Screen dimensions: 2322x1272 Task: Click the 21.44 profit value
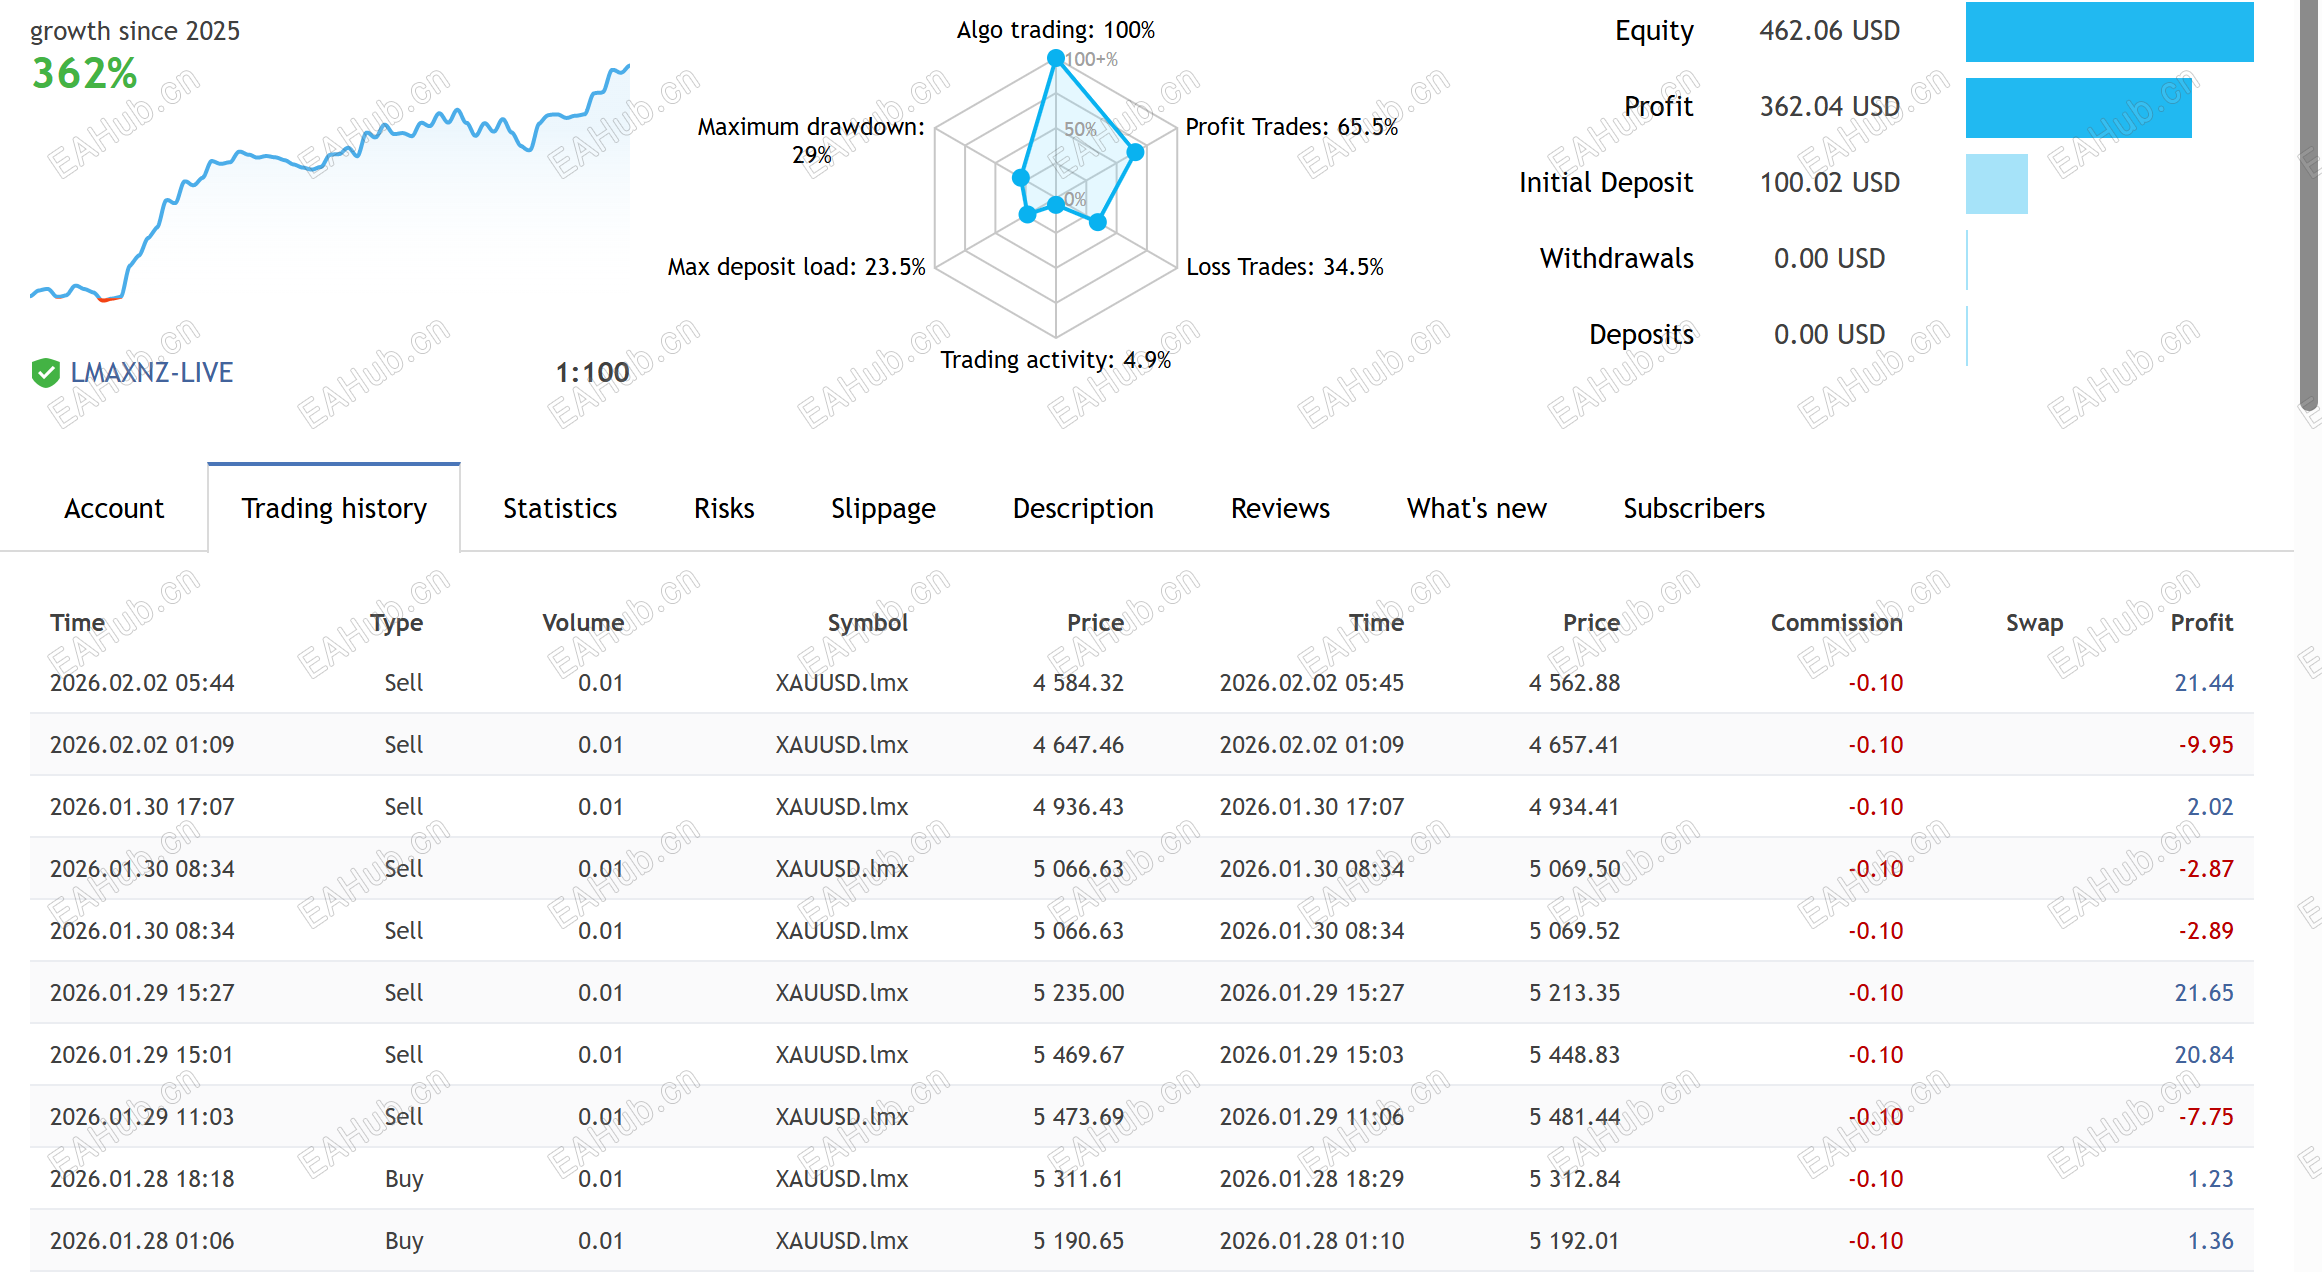[x=2203, y=683]
